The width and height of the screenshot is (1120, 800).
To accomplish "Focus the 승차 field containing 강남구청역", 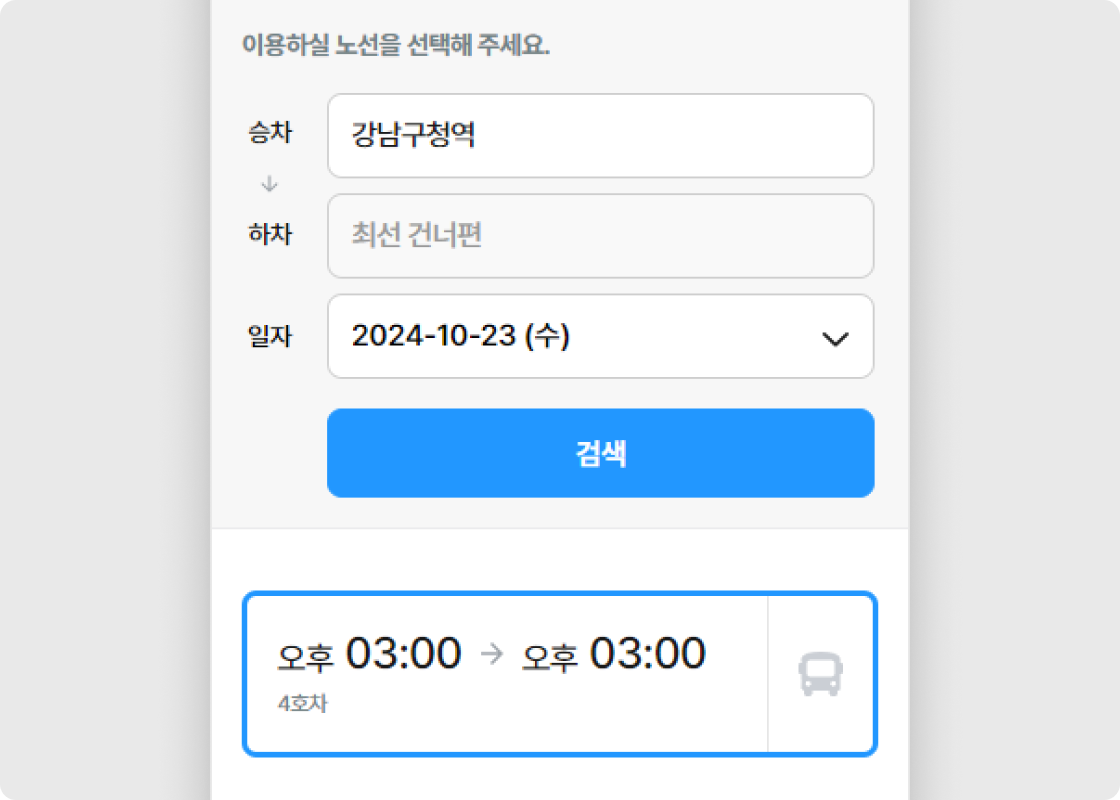I will pos(601,136).
